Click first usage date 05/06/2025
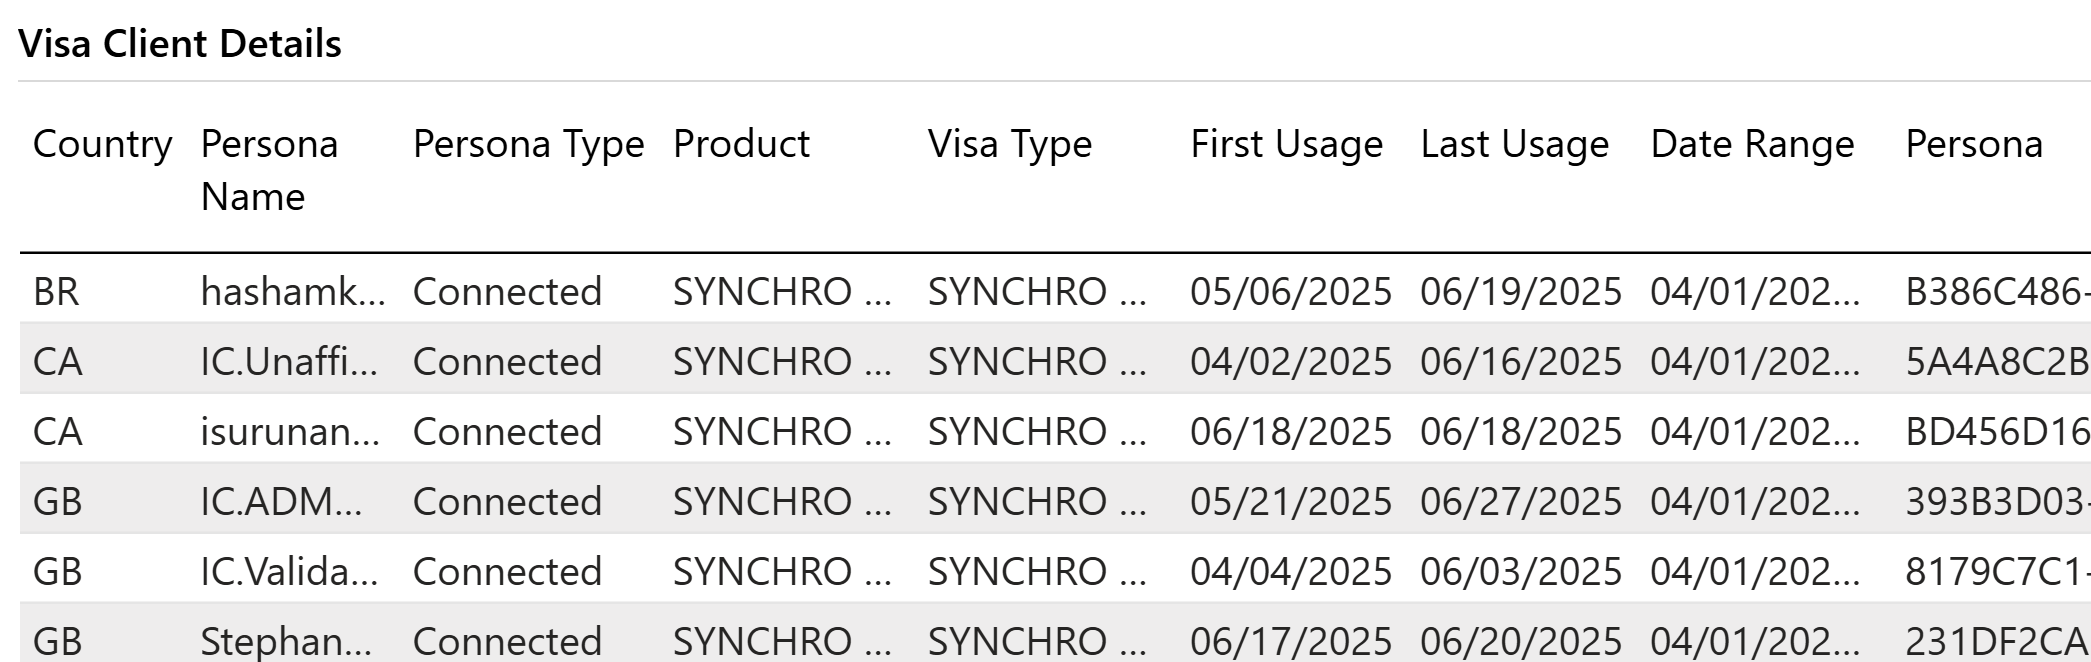 point(1290,292)
